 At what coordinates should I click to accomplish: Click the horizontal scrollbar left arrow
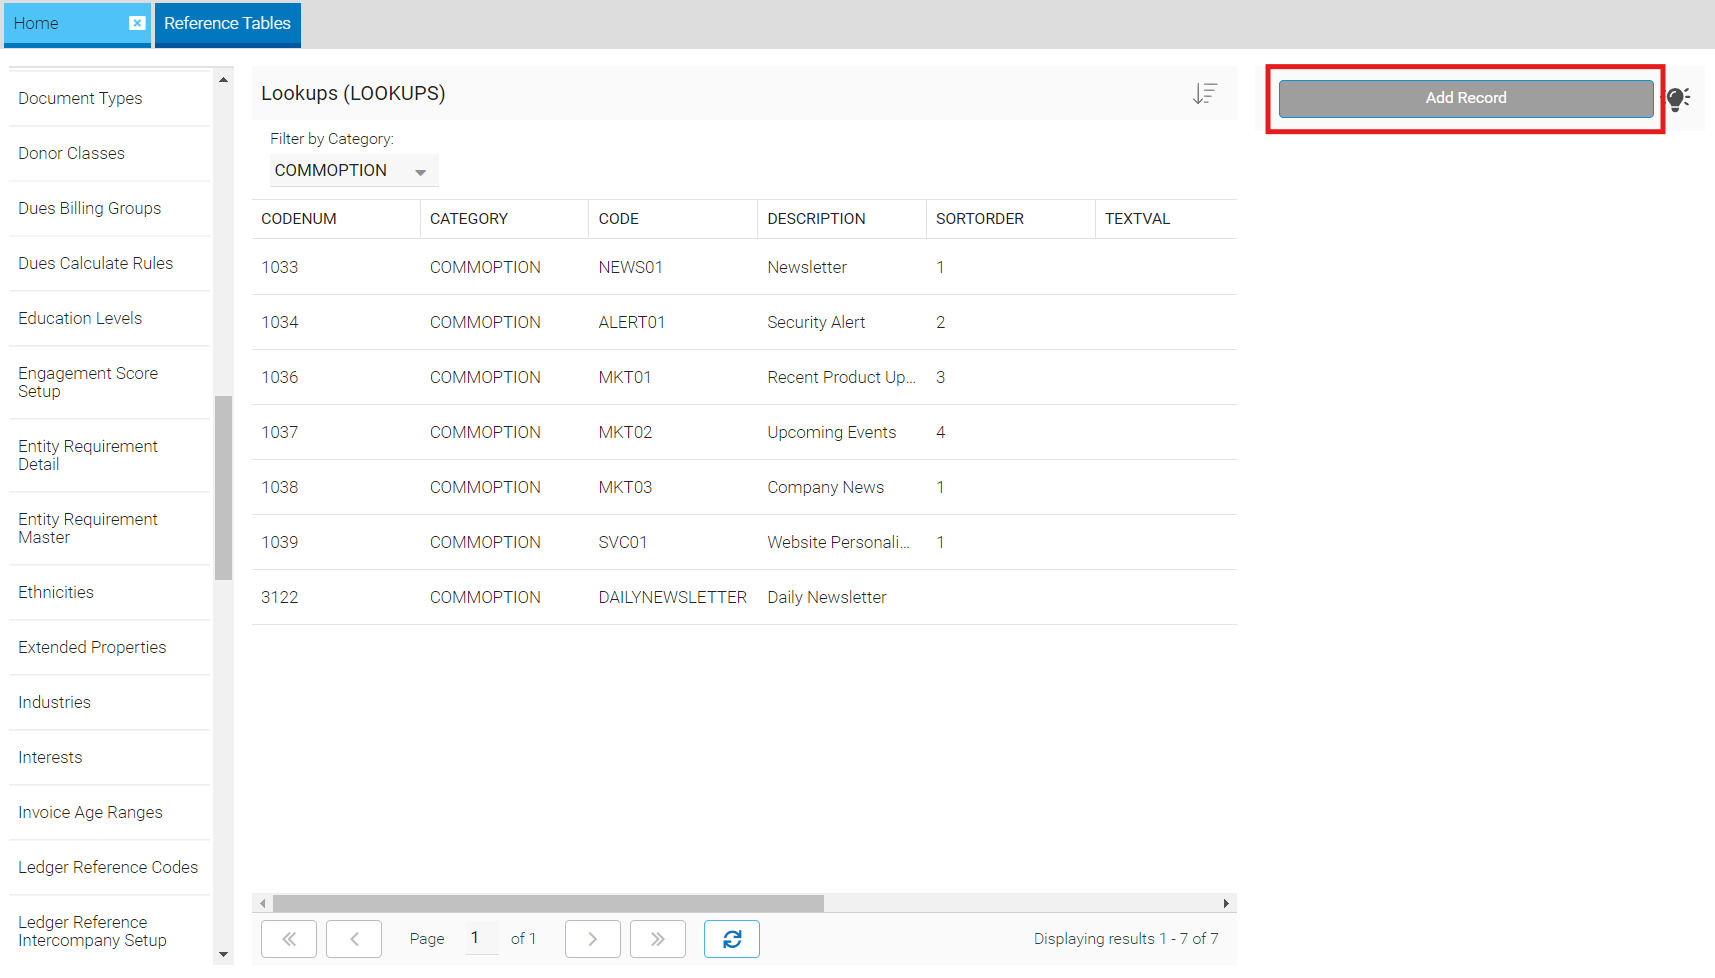click(x=263, y=903)
